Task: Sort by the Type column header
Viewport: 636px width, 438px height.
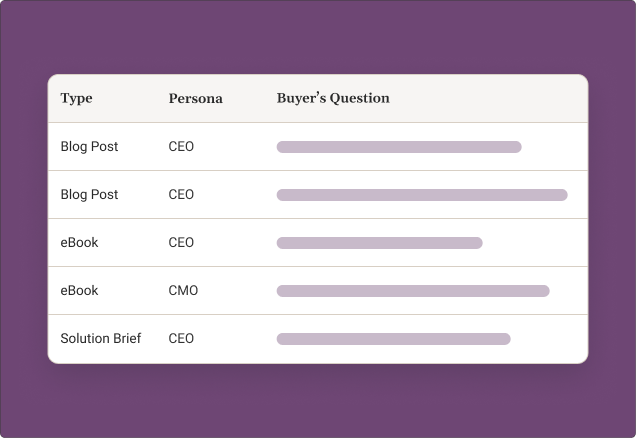Action: (x=76, y=99)
